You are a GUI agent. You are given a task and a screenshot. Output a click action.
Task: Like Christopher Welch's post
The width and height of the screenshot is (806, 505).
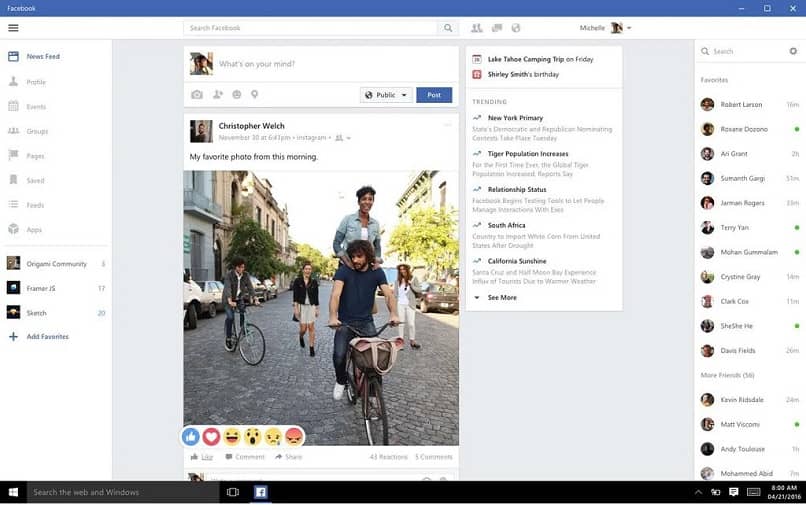[202, 457]
